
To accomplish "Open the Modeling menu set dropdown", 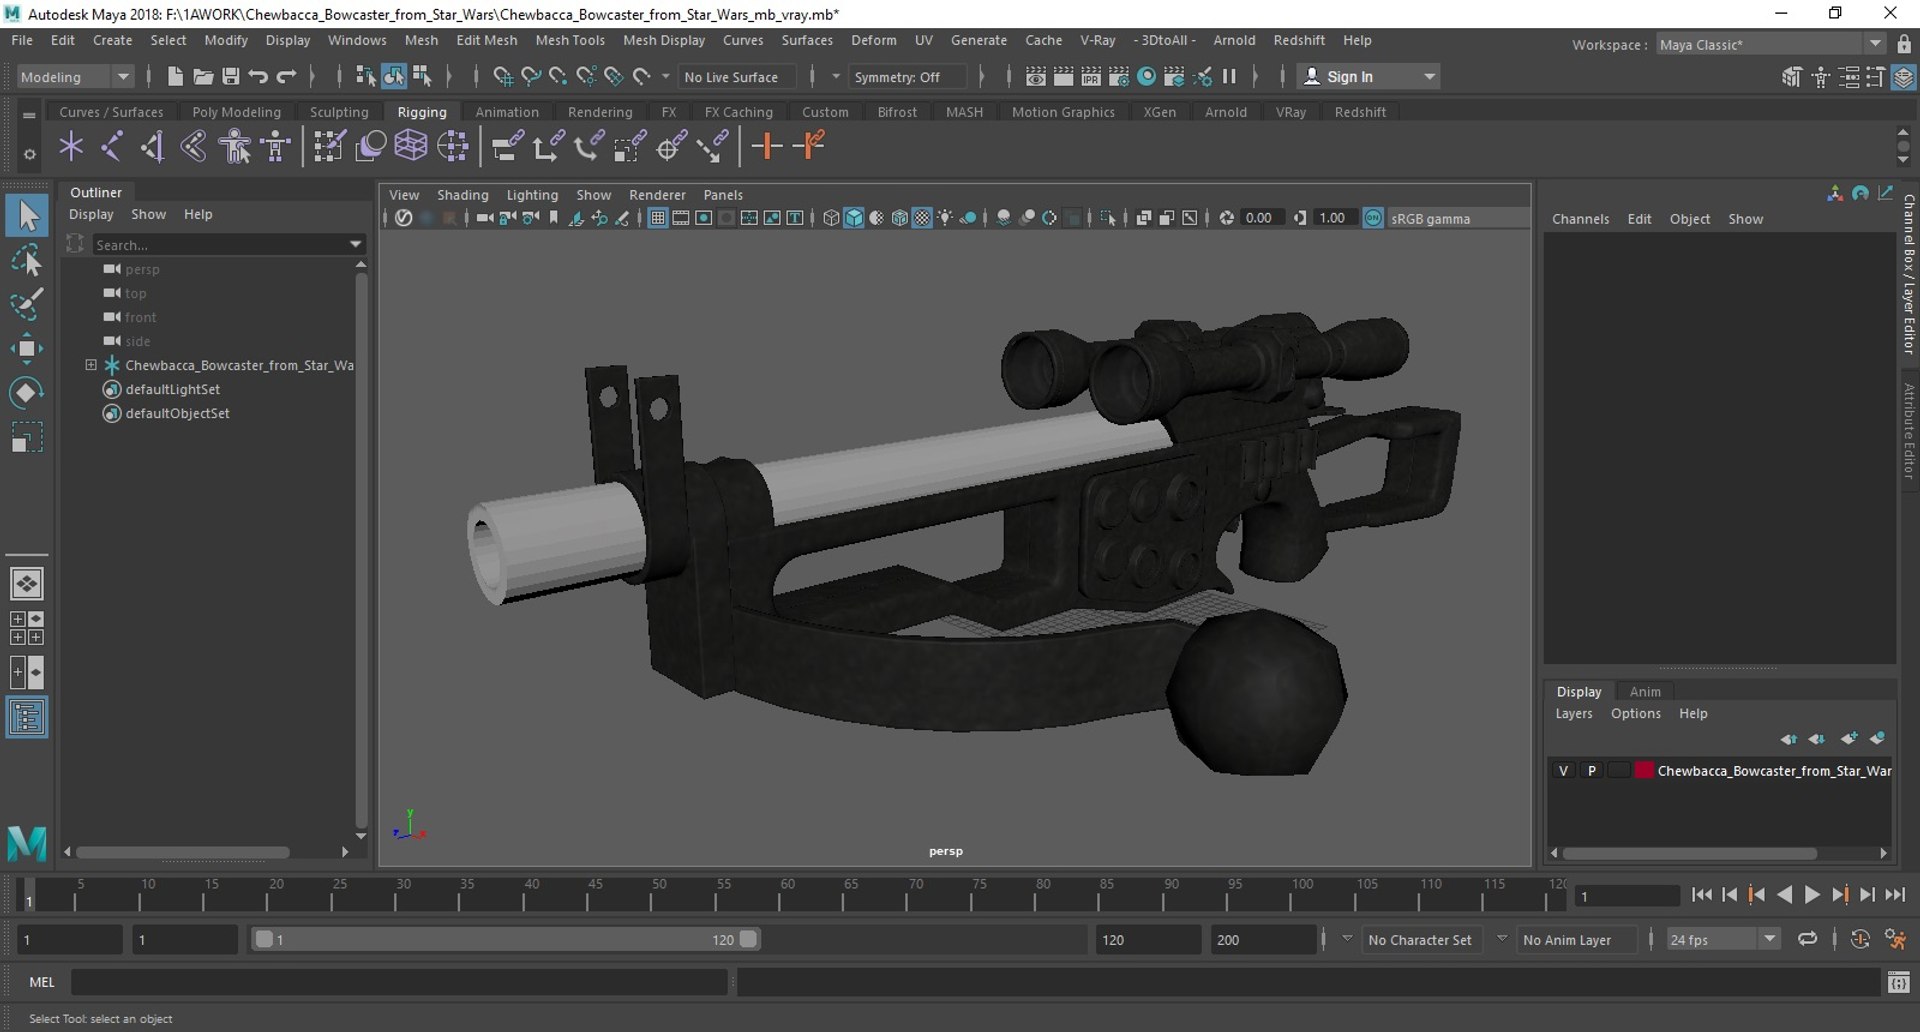I will click(x=75, y=76).
